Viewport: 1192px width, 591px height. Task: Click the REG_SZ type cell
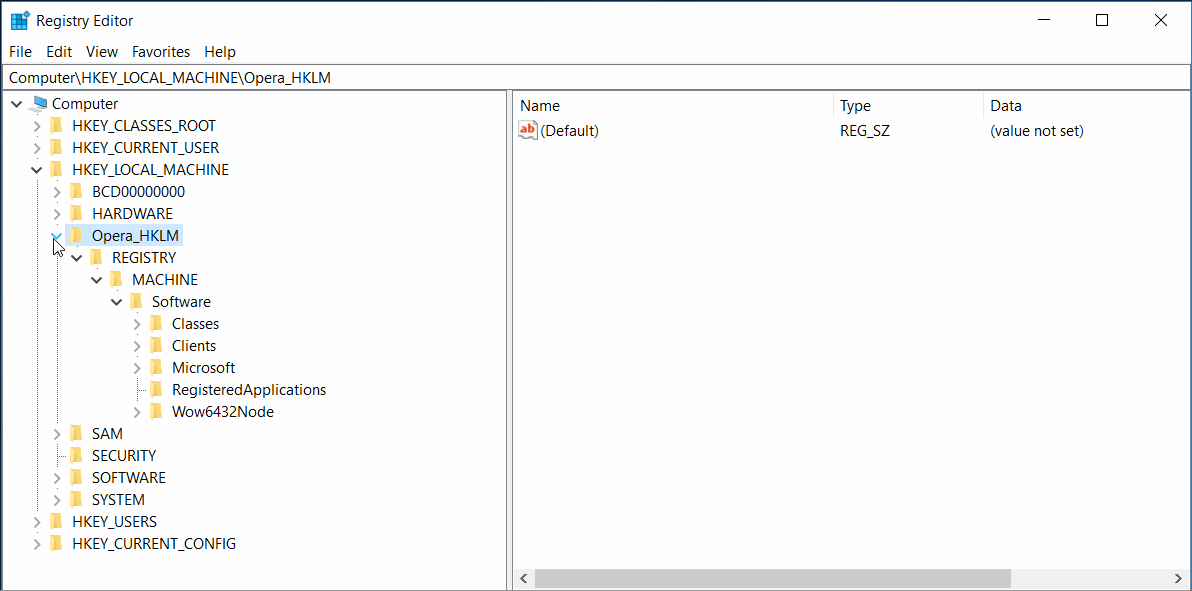(864, 131)
